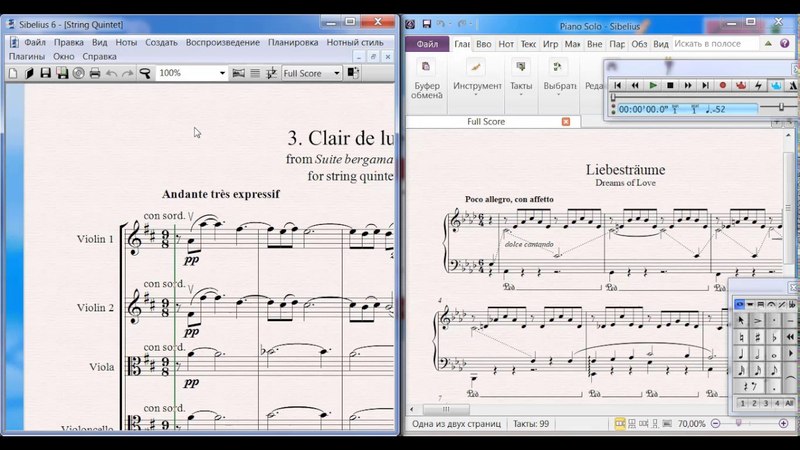Switch to the Обз ribbon tab

tap(639, 44)
